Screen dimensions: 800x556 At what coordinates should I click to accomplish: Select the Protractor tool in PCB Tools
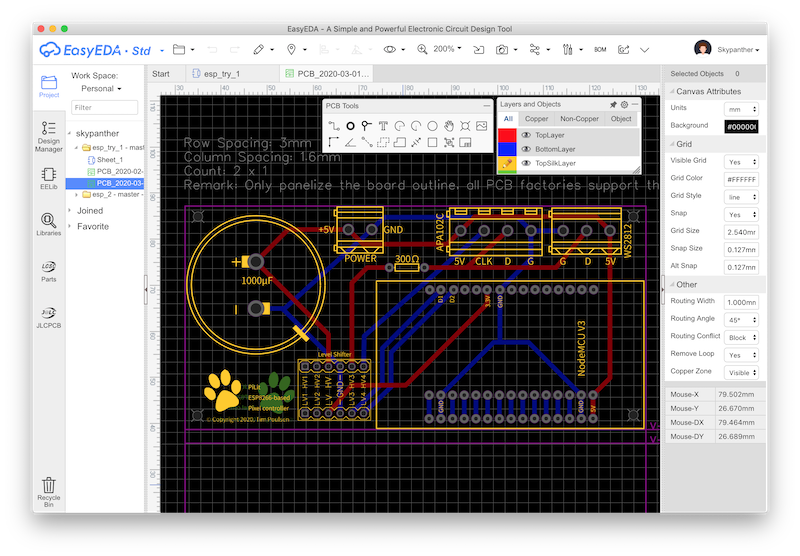351,142
